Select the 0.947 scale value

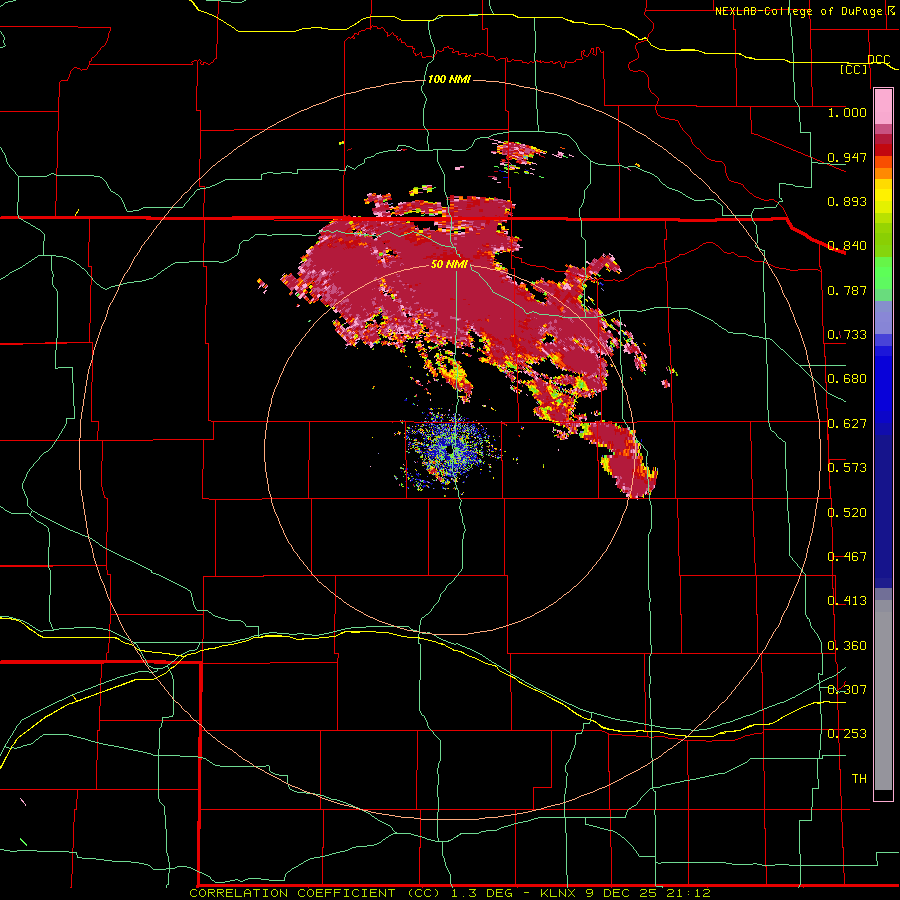tap(847, 157)
